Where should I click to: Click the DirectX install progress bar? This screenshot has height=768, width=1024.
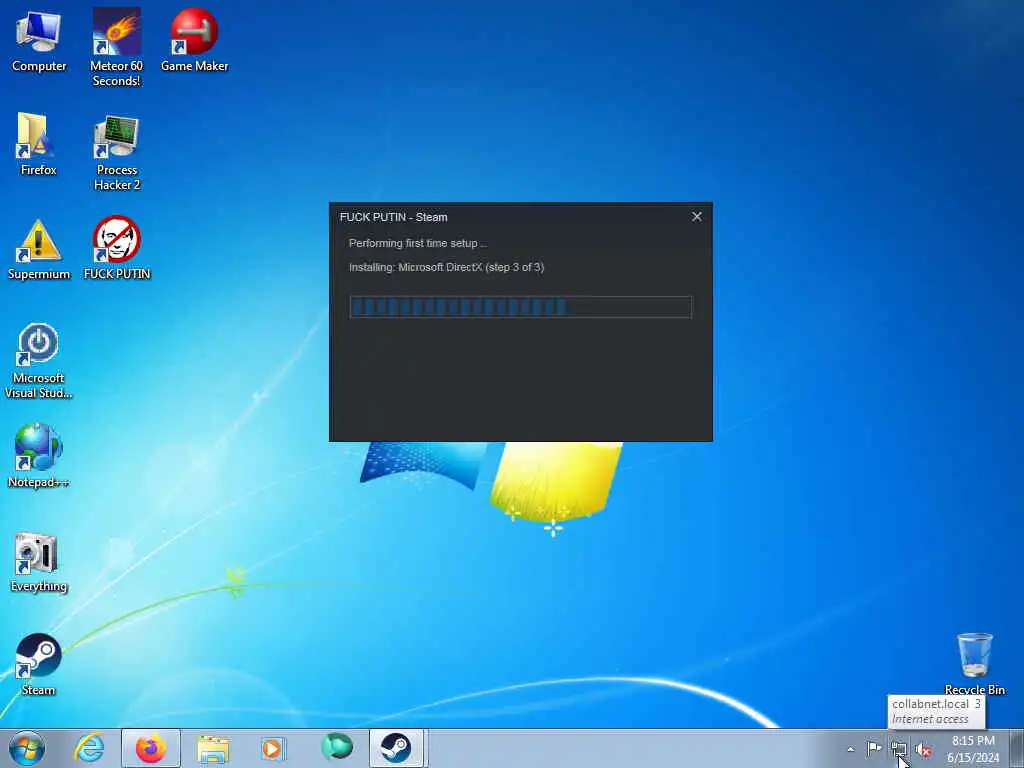(520, 307)
